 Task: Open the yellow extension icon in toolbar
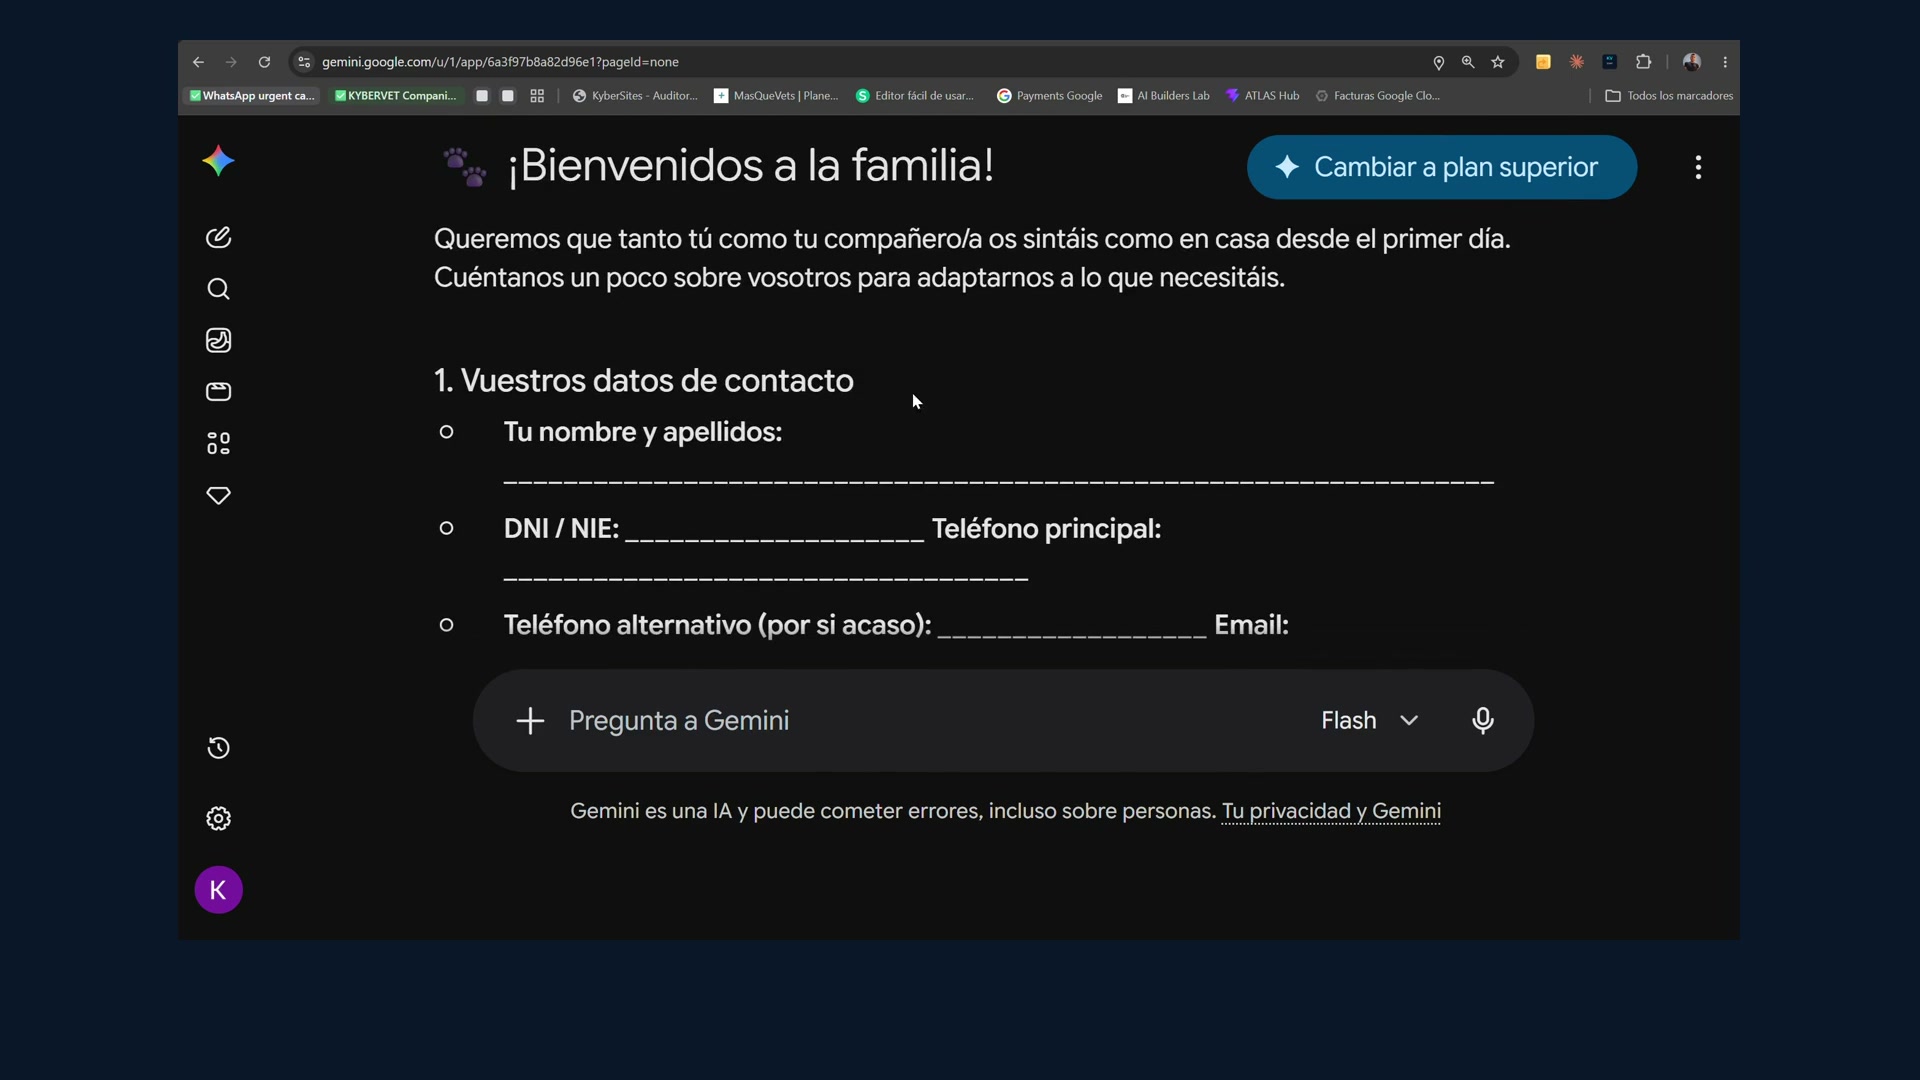click(x=1543, y=62)
